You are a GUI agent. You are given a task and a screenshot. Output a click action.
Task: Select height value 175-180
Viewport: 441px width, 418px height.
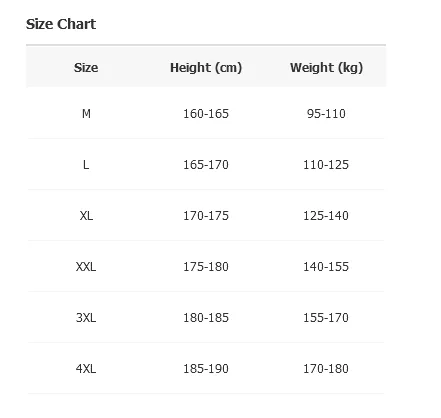pos(206,267)
